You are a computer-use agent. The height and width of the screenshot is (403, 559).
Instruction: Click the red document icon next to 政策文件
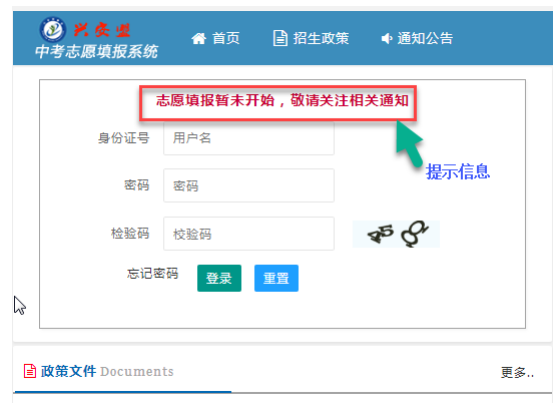[x=30, y=371]
